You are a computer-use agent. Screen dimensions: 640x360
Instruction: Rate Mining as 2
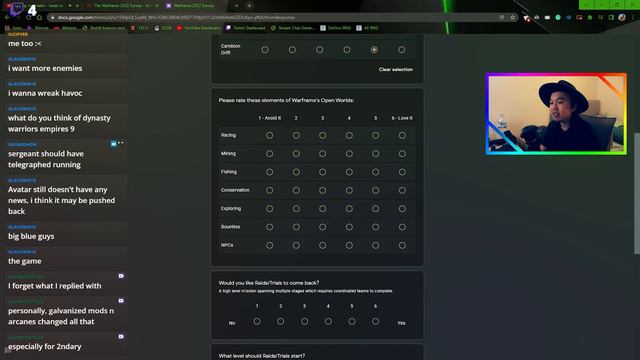[296, 153]
